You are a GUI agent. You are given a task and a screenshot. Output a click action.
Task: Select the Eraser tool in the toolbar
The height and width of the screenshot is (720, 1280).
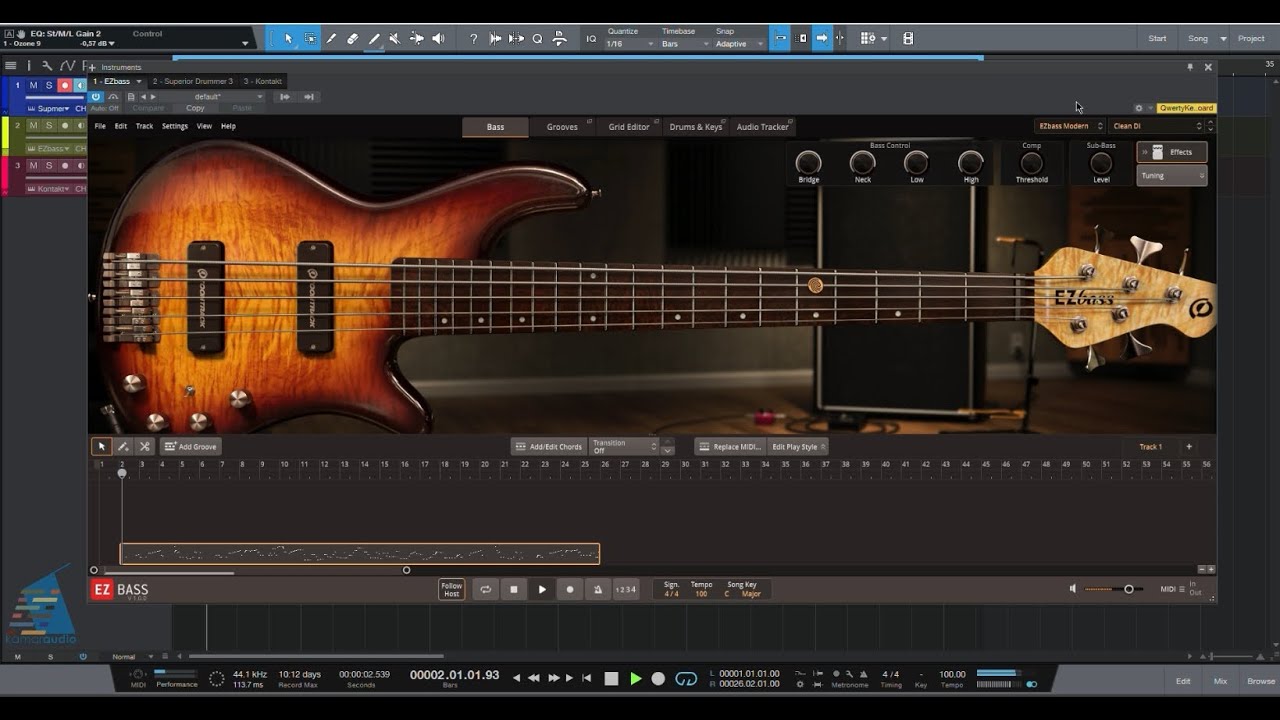click(352, 39)
